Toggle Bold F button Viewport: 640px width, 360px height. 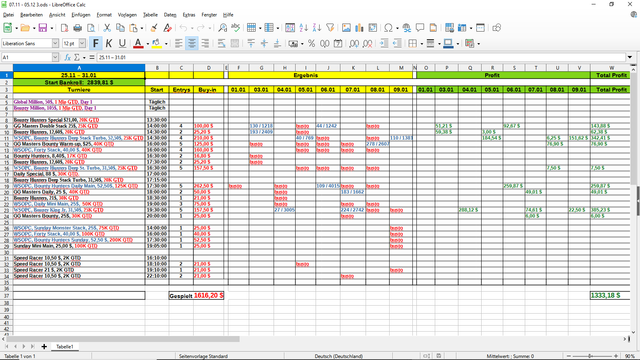(96, 43)
